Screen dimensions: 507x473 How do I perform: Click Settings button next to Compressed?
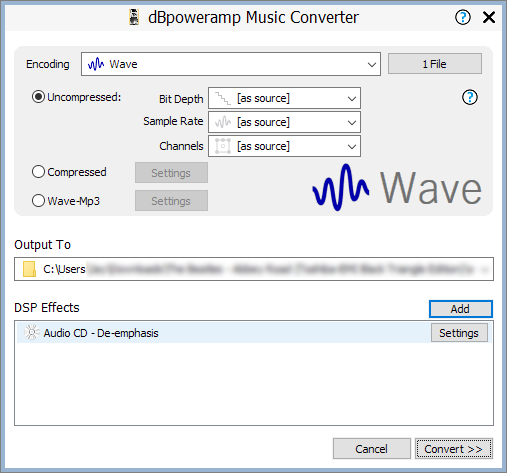[171, 173]
